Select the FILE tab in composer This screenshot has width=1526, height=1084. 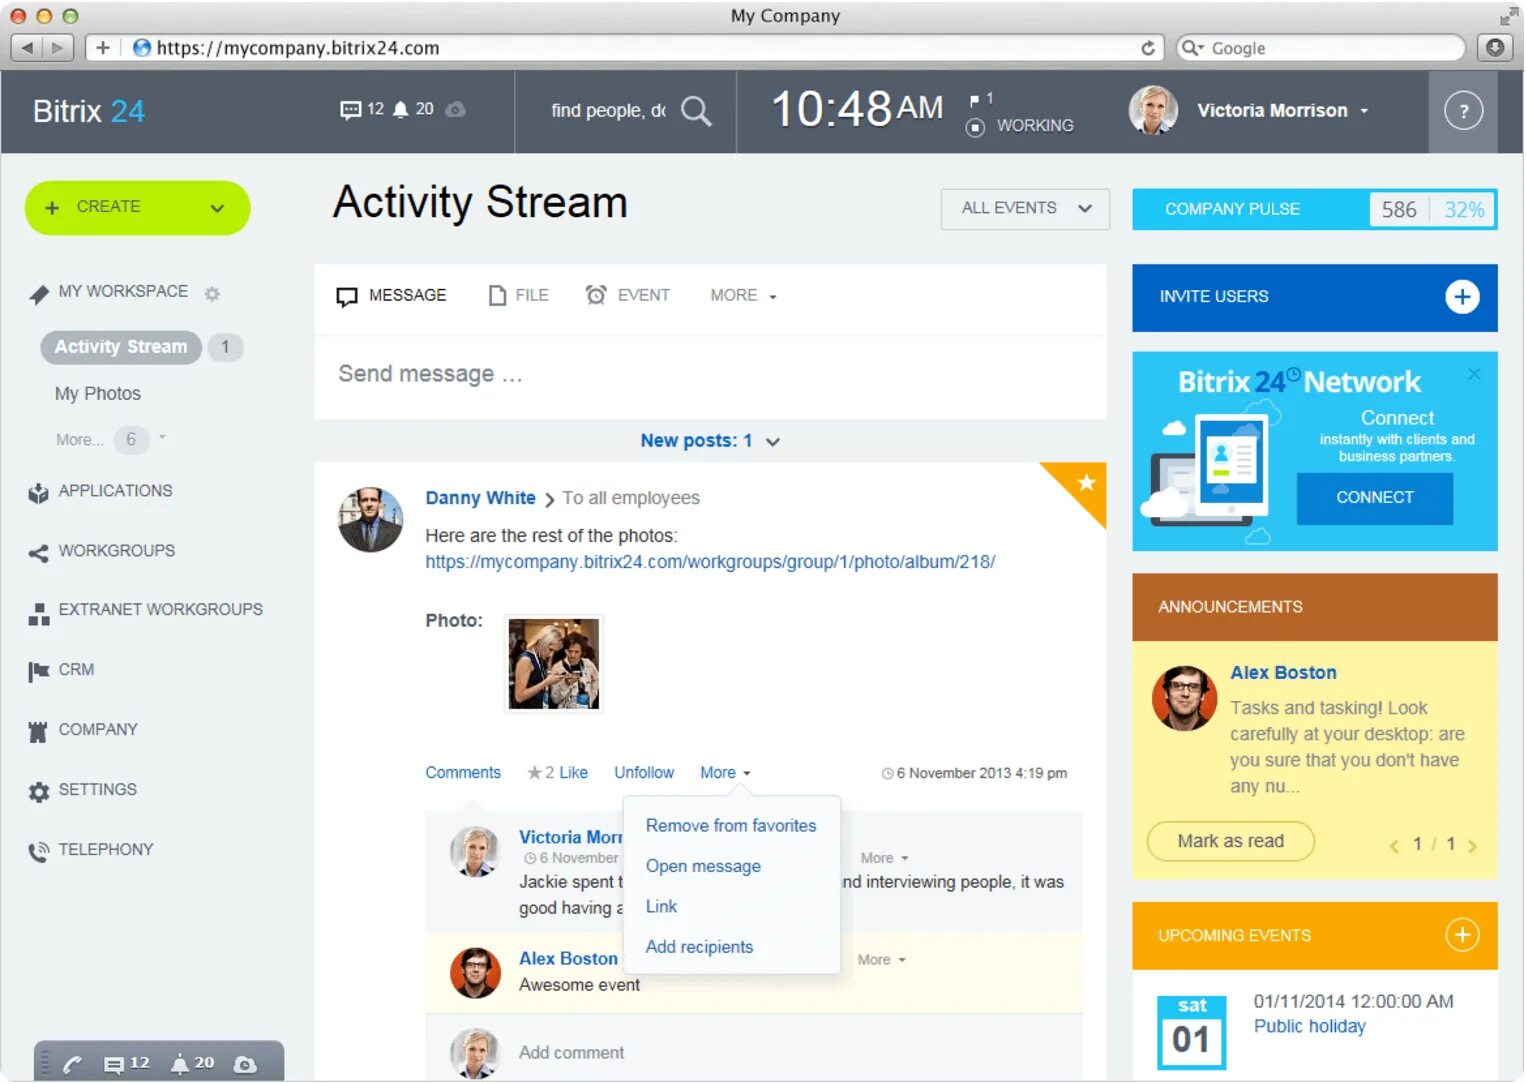coord(518,296)
